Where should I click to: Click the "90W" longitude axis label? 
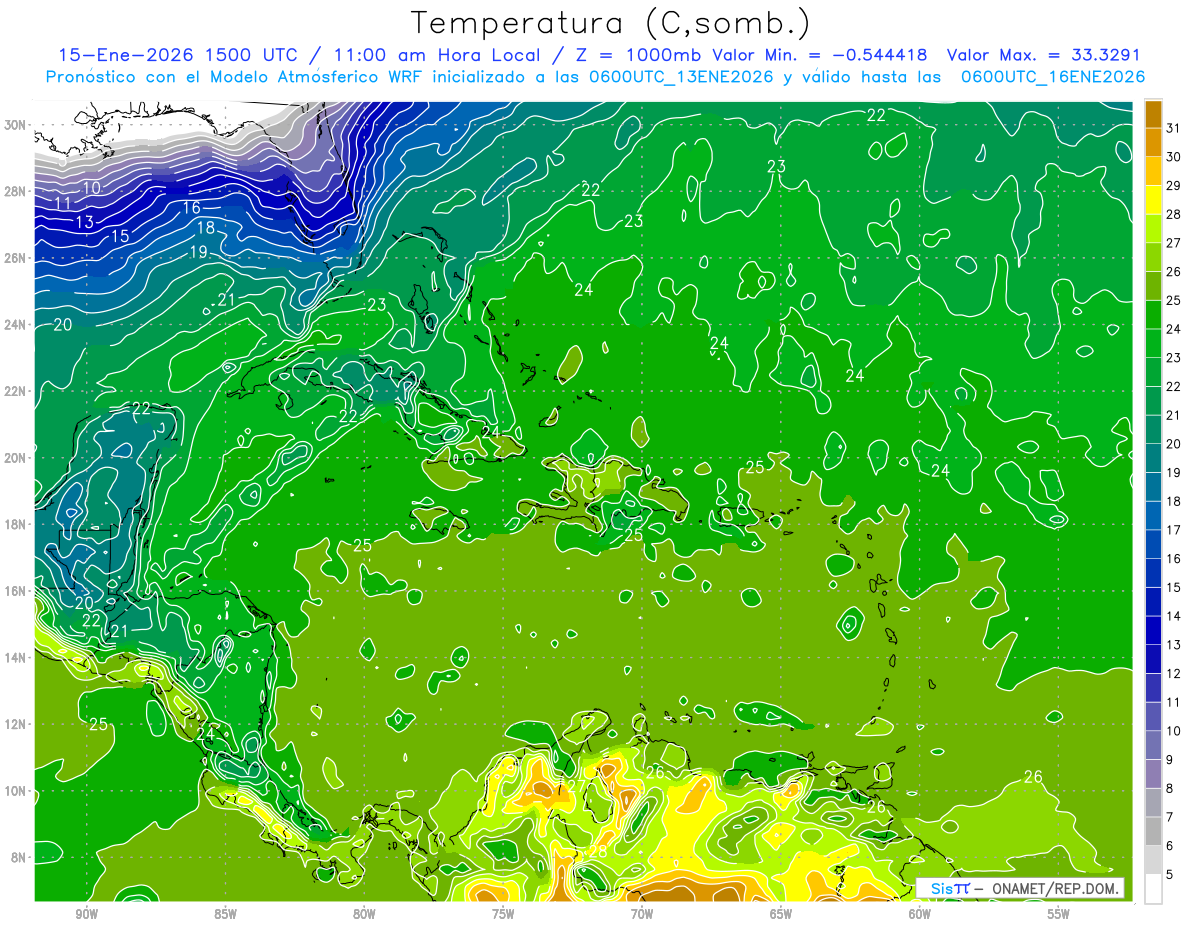click(86, 915)
